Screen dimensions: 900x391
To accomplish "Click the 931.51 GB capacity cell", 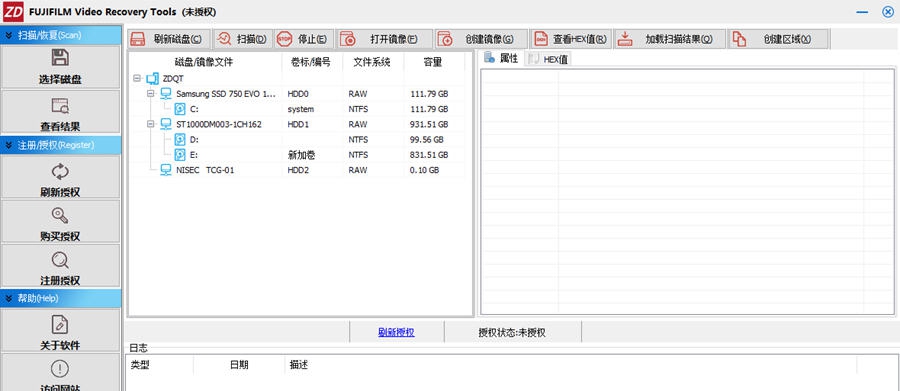I will tap(429, 124).
